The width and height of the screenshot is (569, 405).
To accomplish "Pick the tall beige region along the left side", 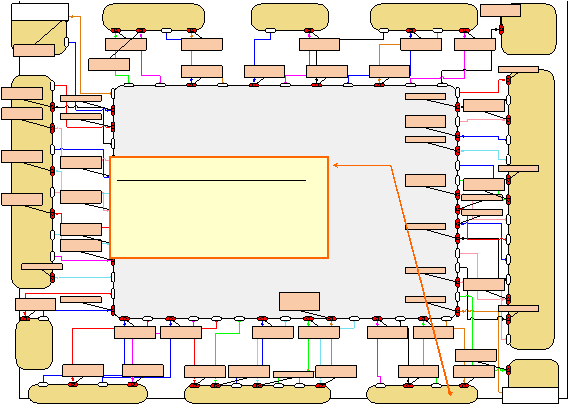I will click(32, 181).
